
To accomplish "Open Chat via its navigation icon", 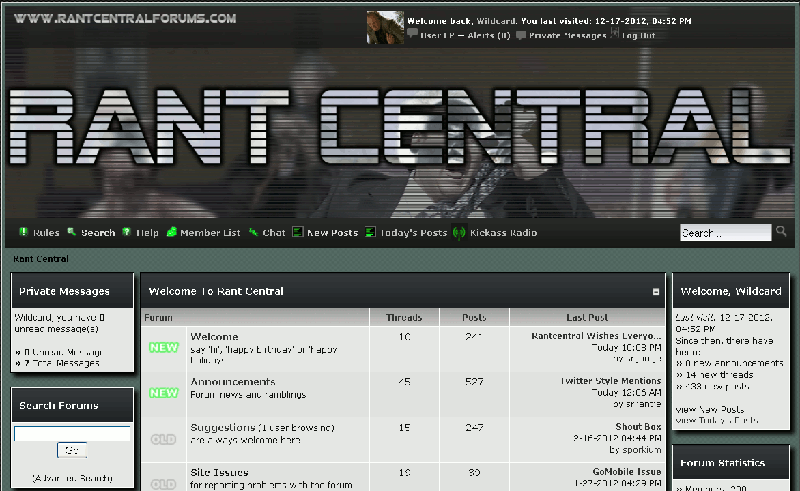I will tap(254, 233).
